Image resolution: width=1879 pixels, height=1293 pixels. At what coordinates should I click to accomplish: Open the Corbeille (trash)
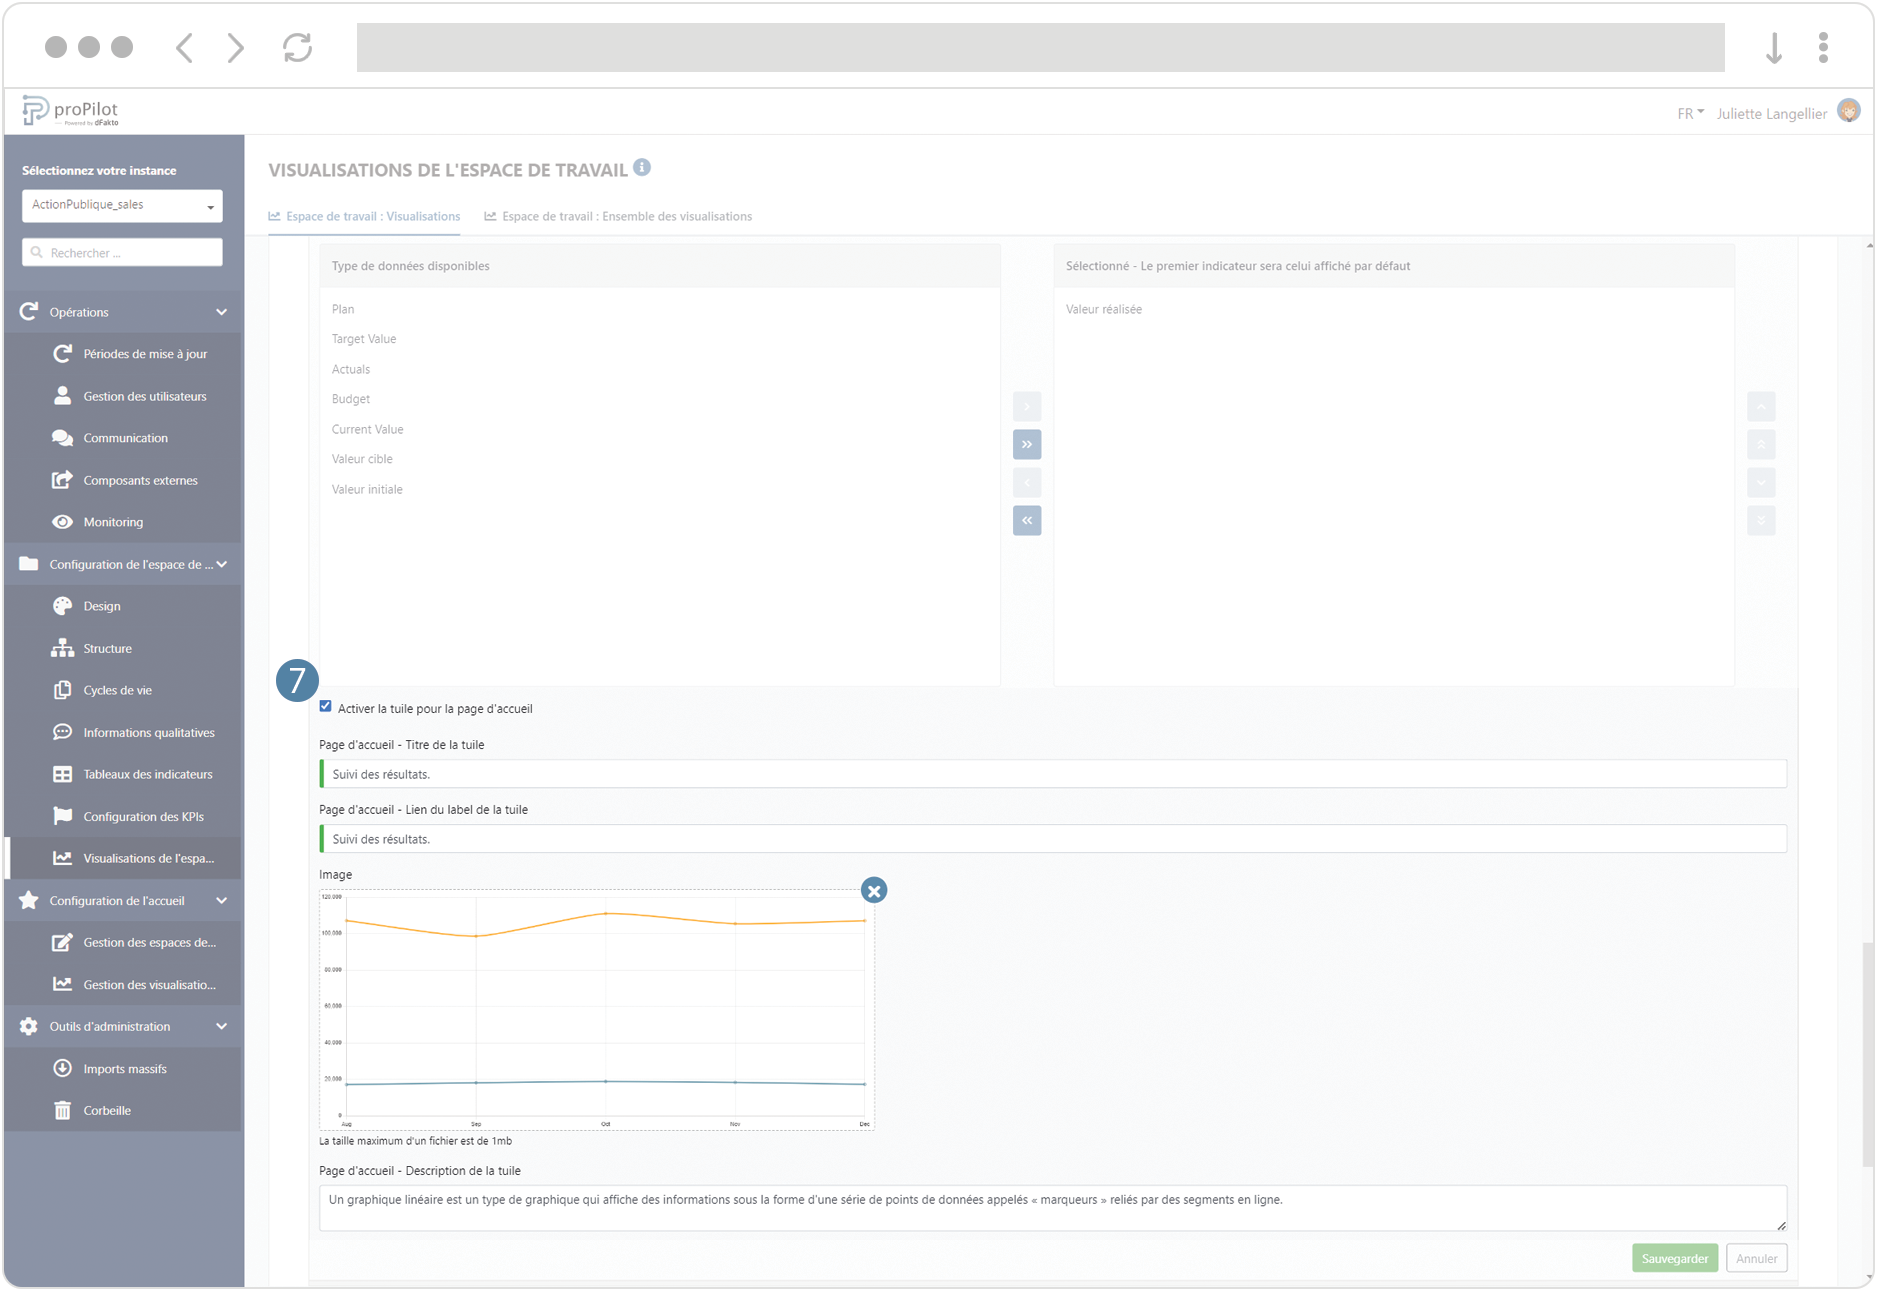(x=107, y=1110)
